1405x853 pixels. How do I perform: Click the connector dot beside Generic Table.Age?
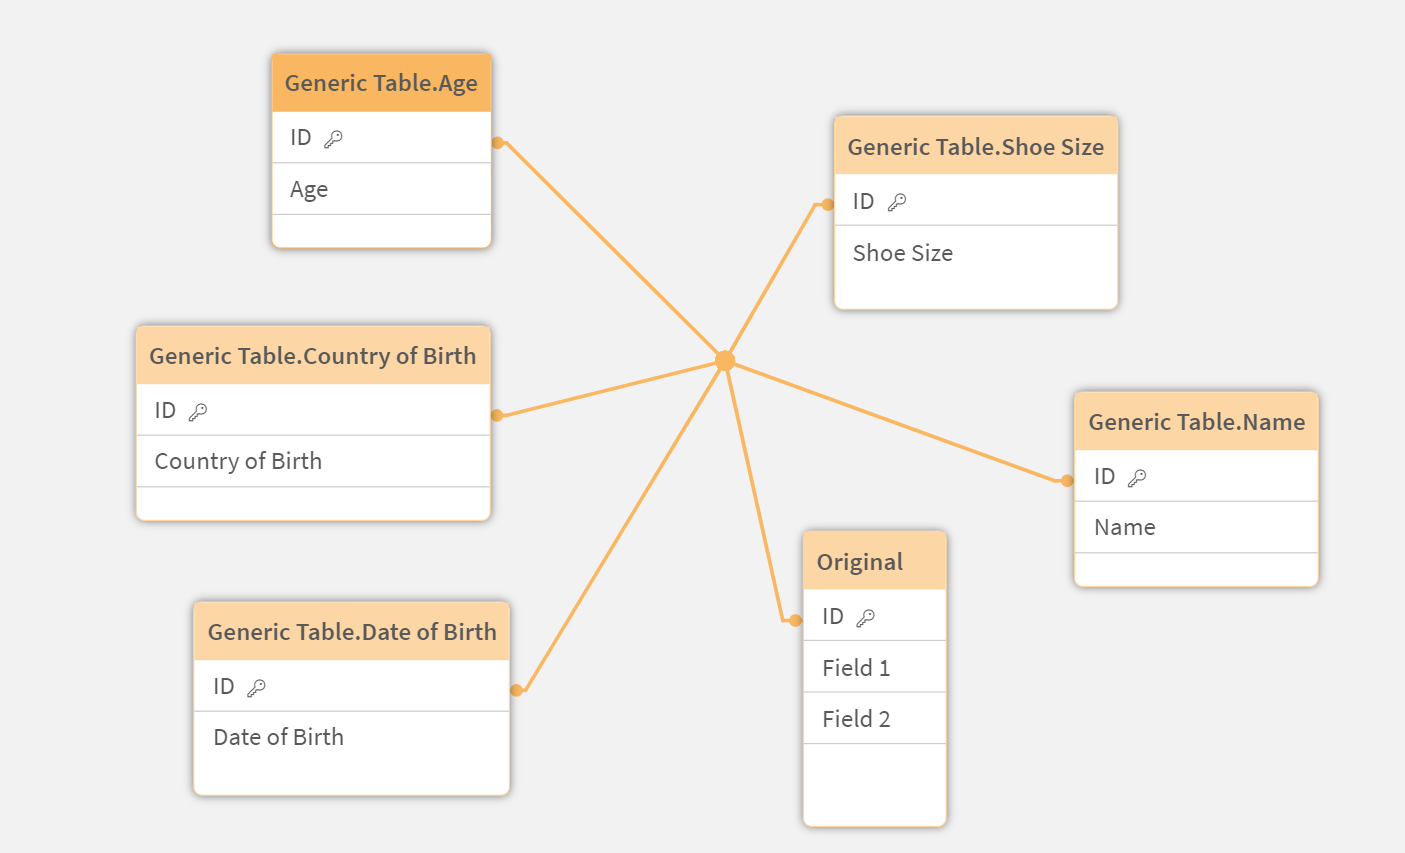coord(497,143)
